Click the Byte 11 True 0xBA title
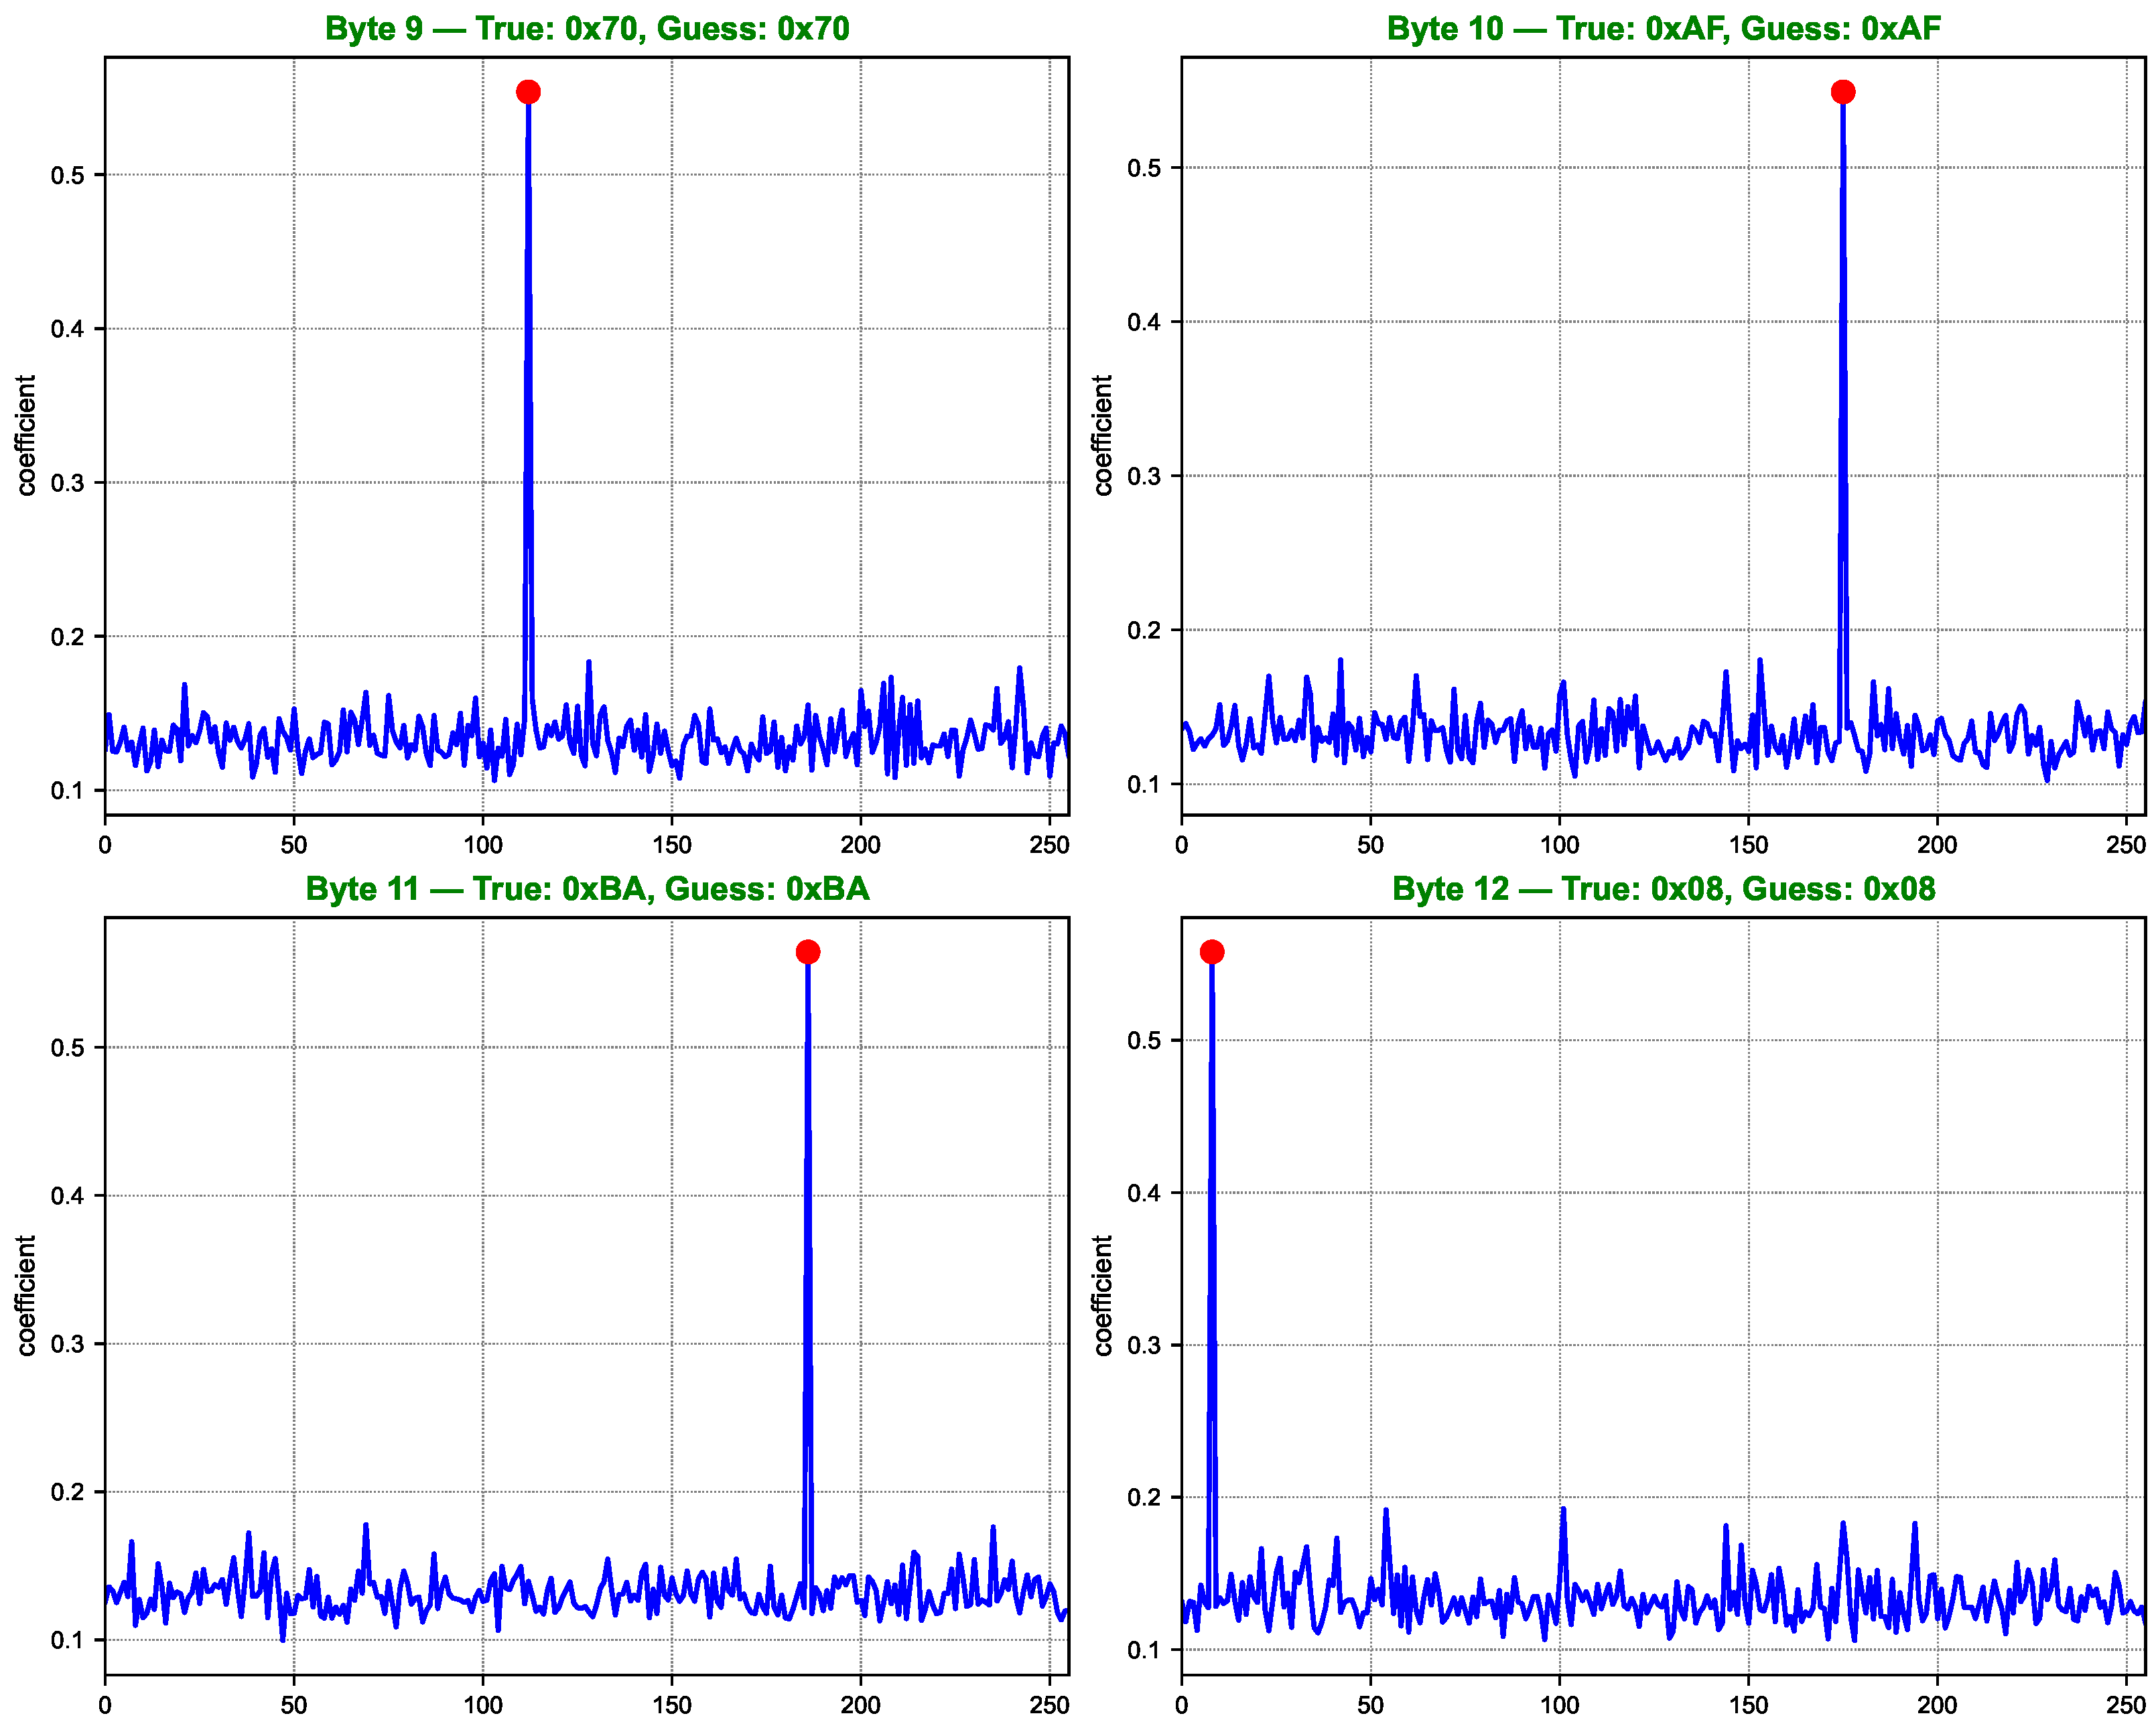 pyautogui.click(x=587, y=889)
